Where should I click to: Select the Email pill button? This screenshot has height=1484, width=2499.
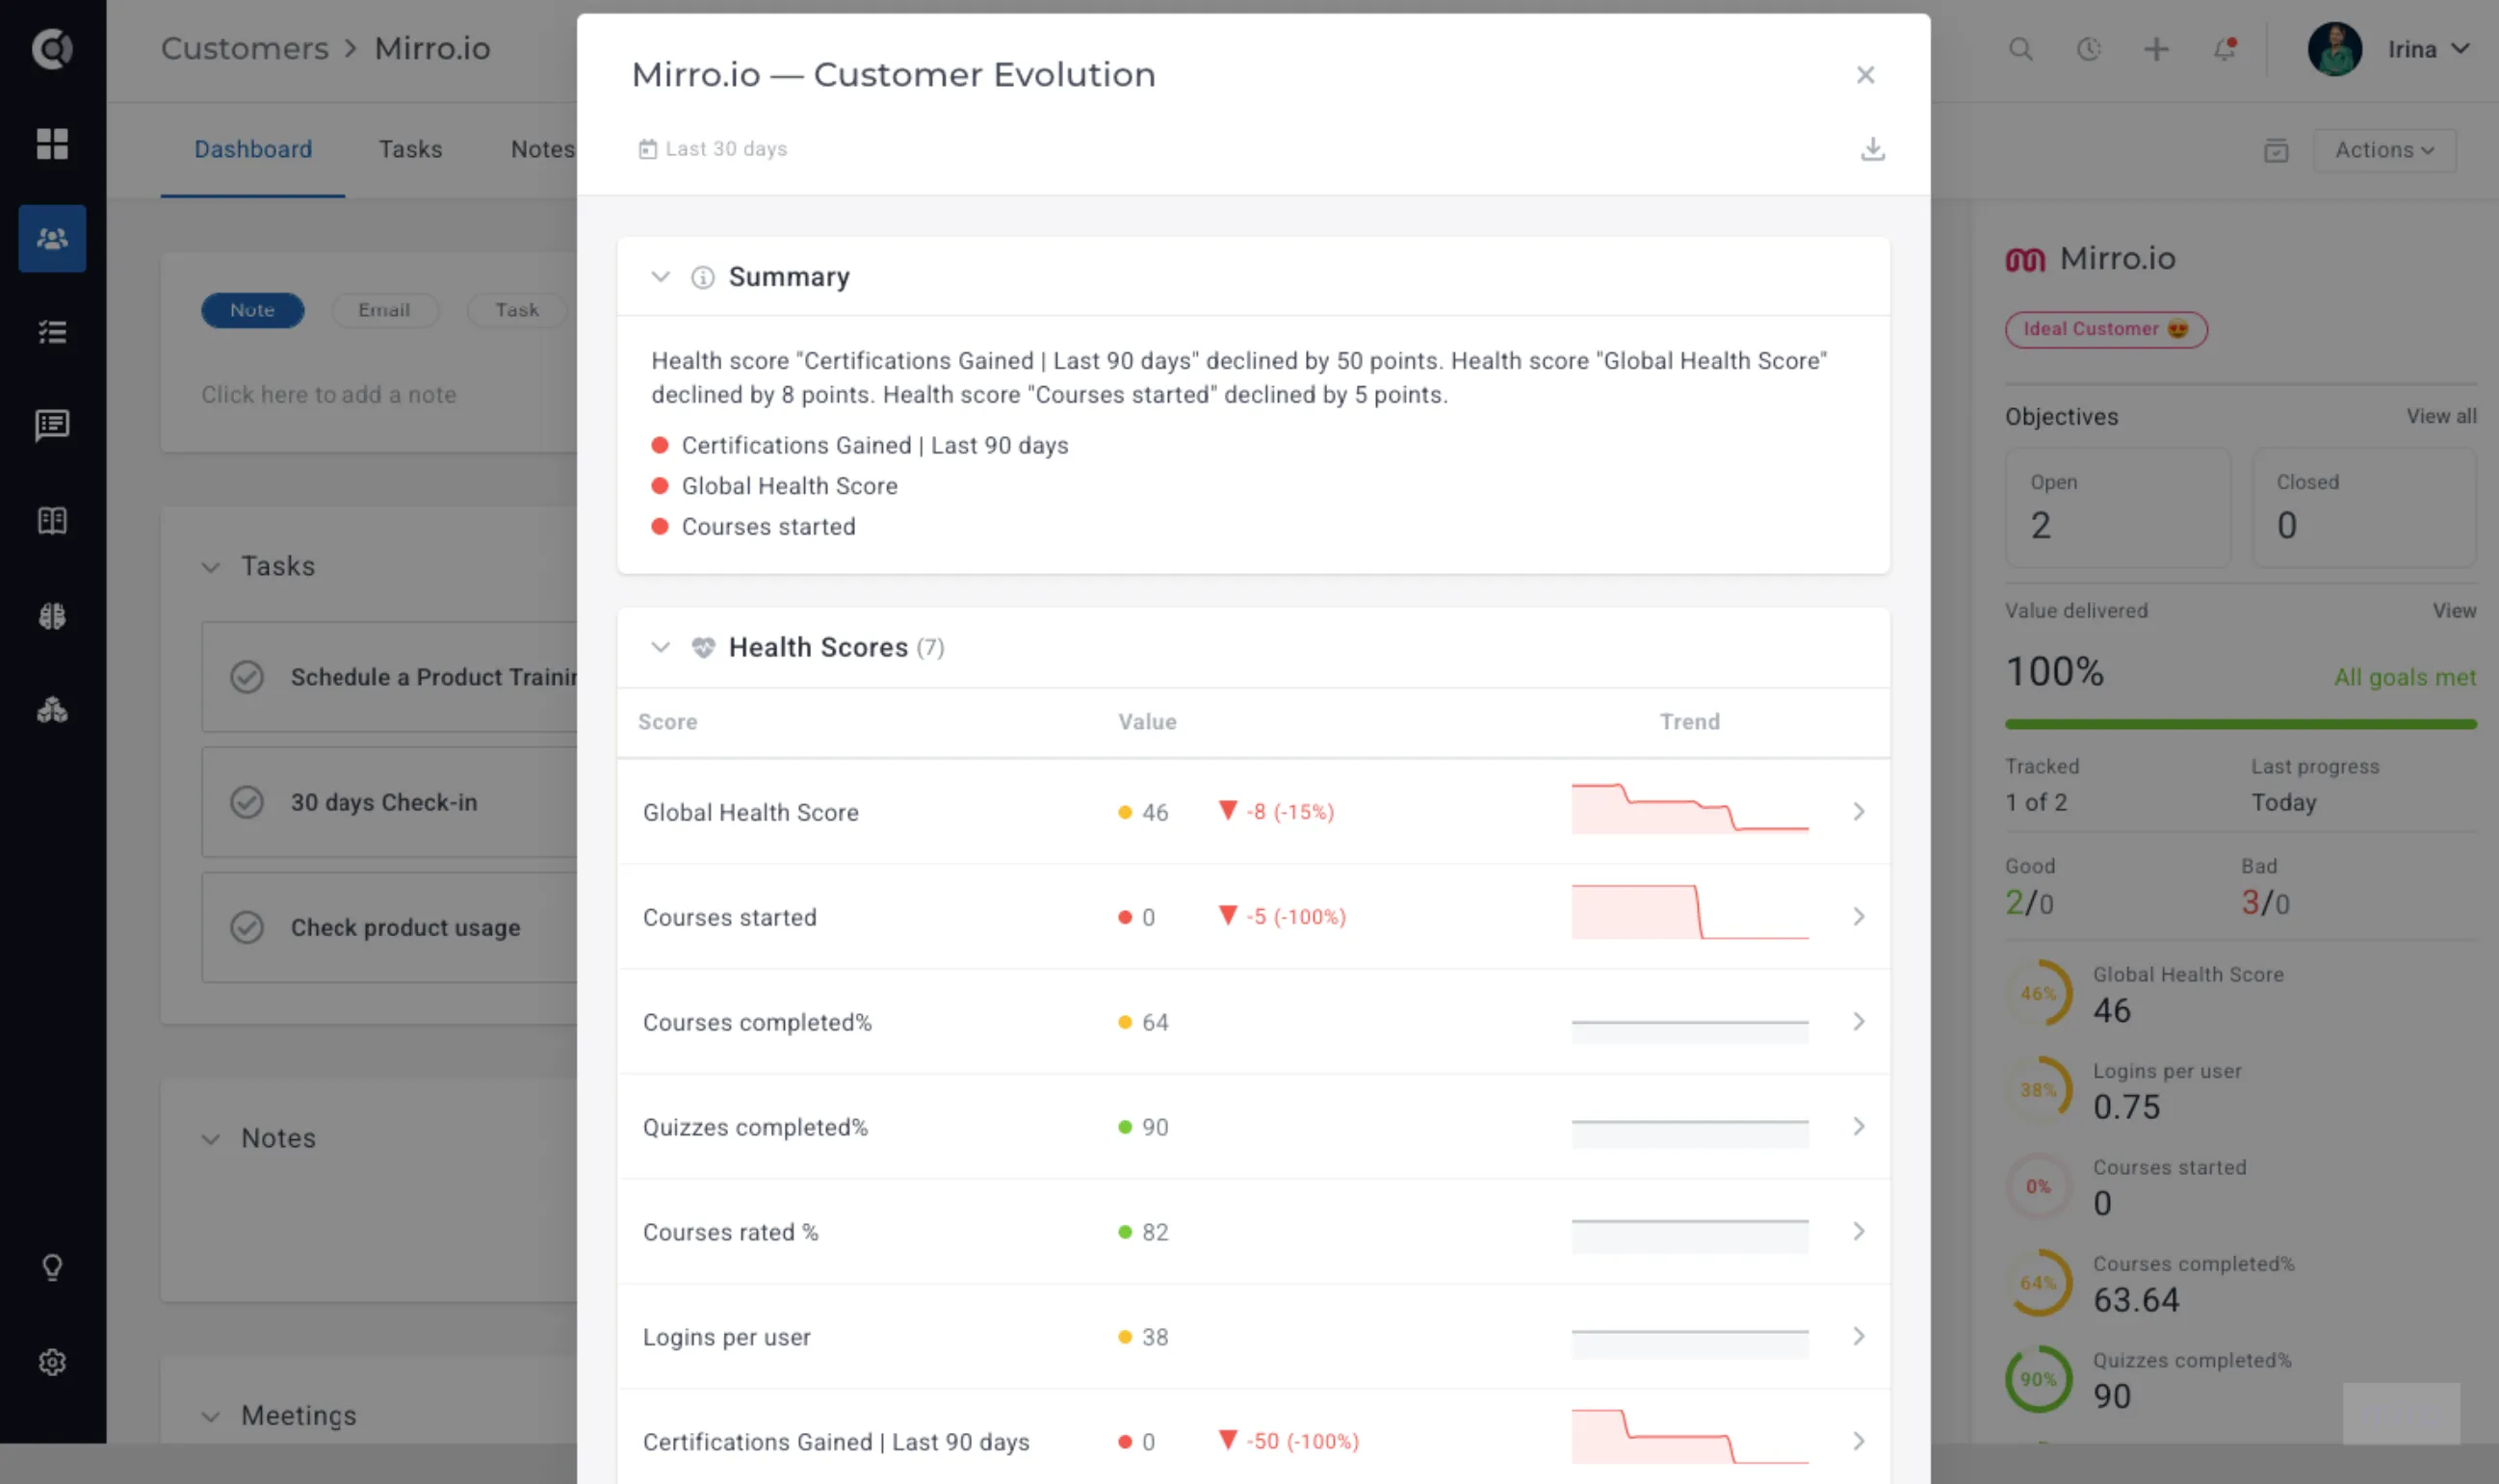click(x=384, y=310)
